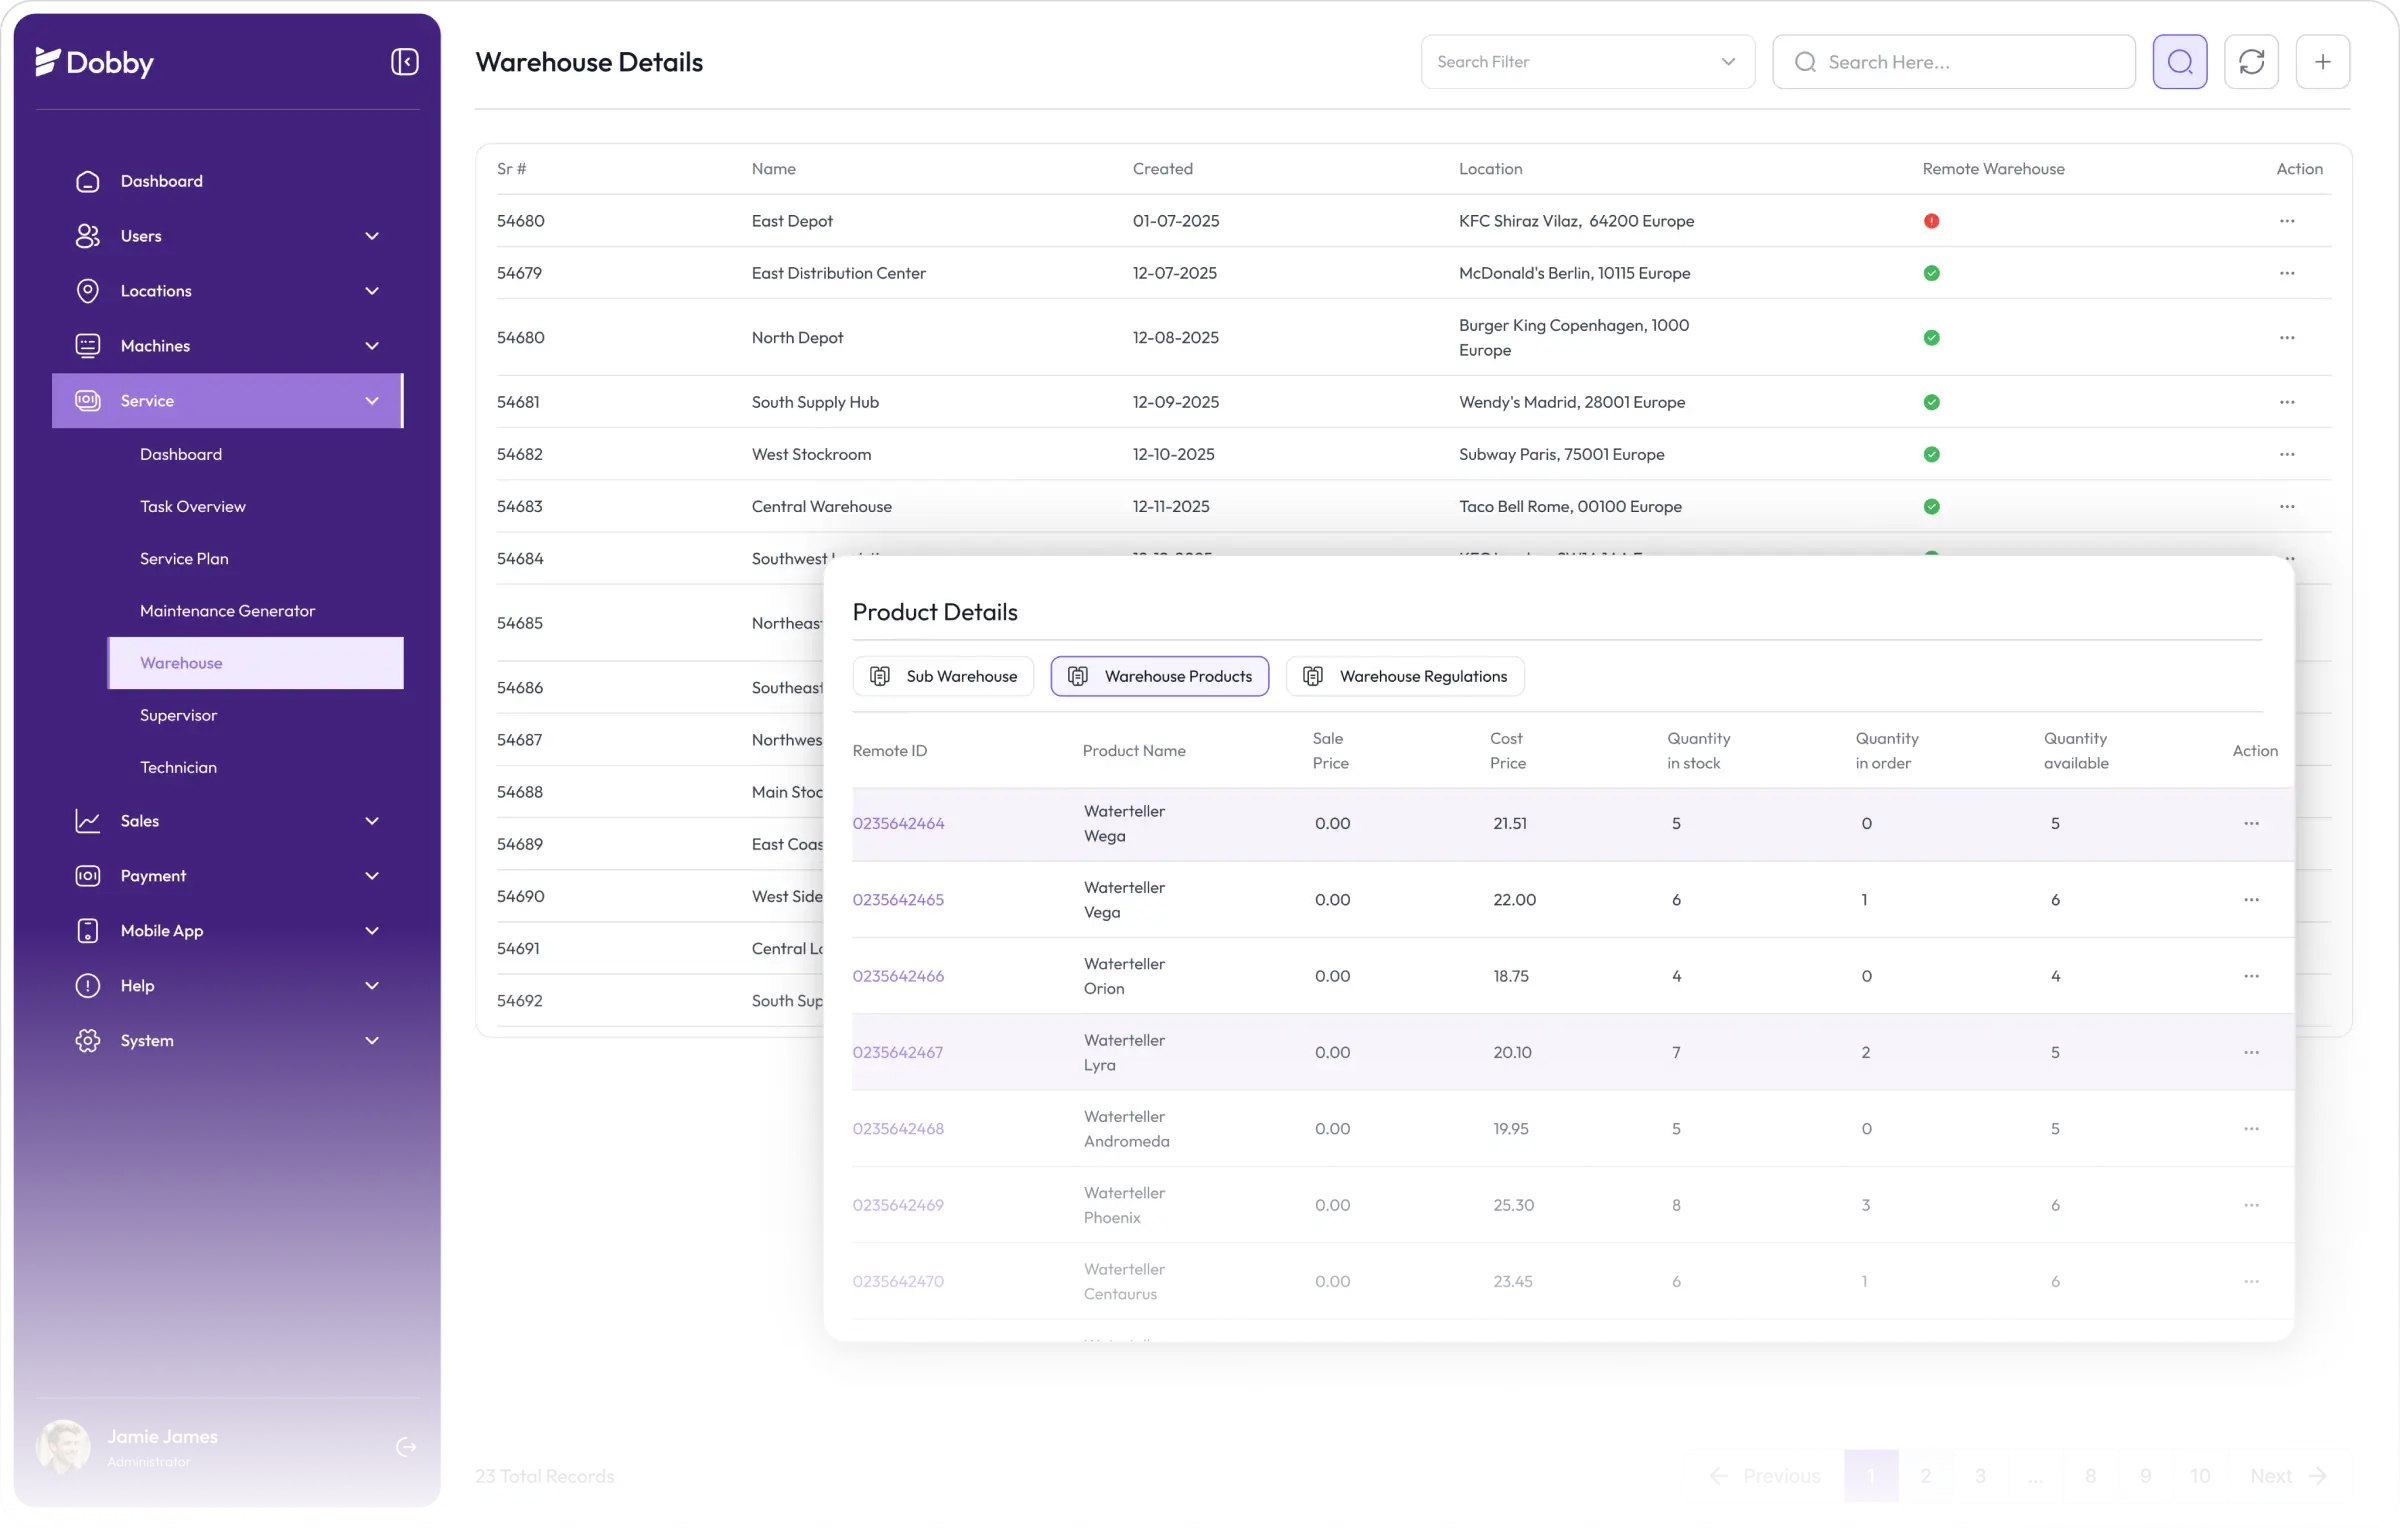Click green status indicator for West Stockroom
The width and height of the screenshot is (2400, 1528).
(1931, 454)
